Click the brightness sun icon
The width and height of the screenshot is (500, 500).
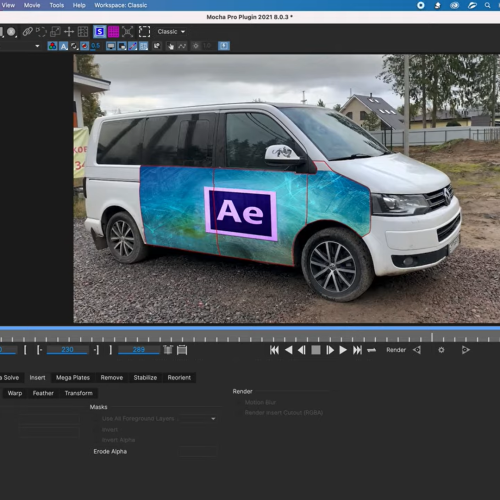(x=196, y=46)
